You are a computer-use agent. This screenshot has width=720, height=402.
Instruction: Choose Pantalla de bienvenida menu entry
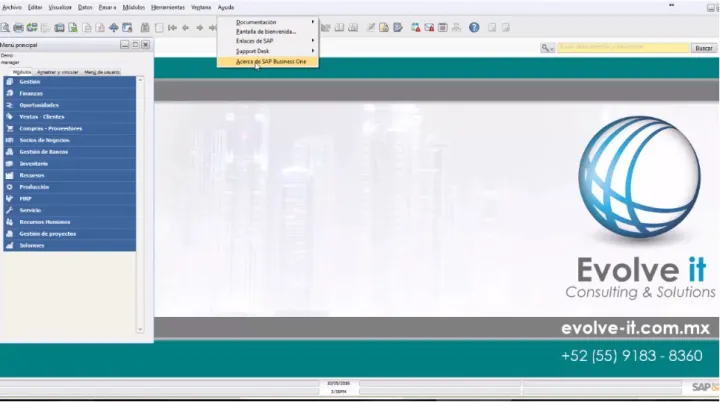pos(266,31)
